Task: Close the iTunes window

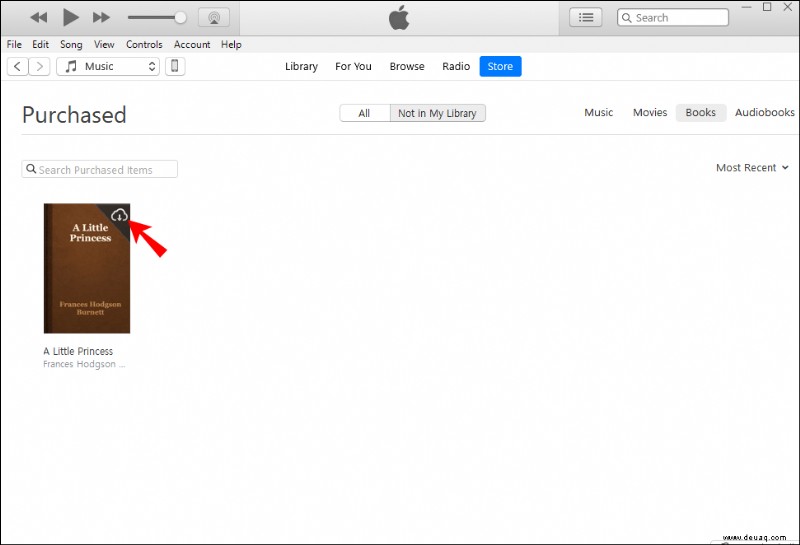Action: pos(788,7)
